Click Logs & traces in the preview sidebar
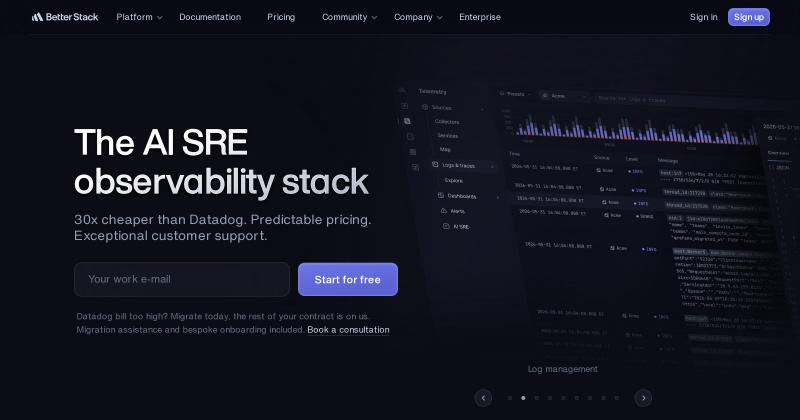This screenshot has height=420, width=800. [458, 165]
